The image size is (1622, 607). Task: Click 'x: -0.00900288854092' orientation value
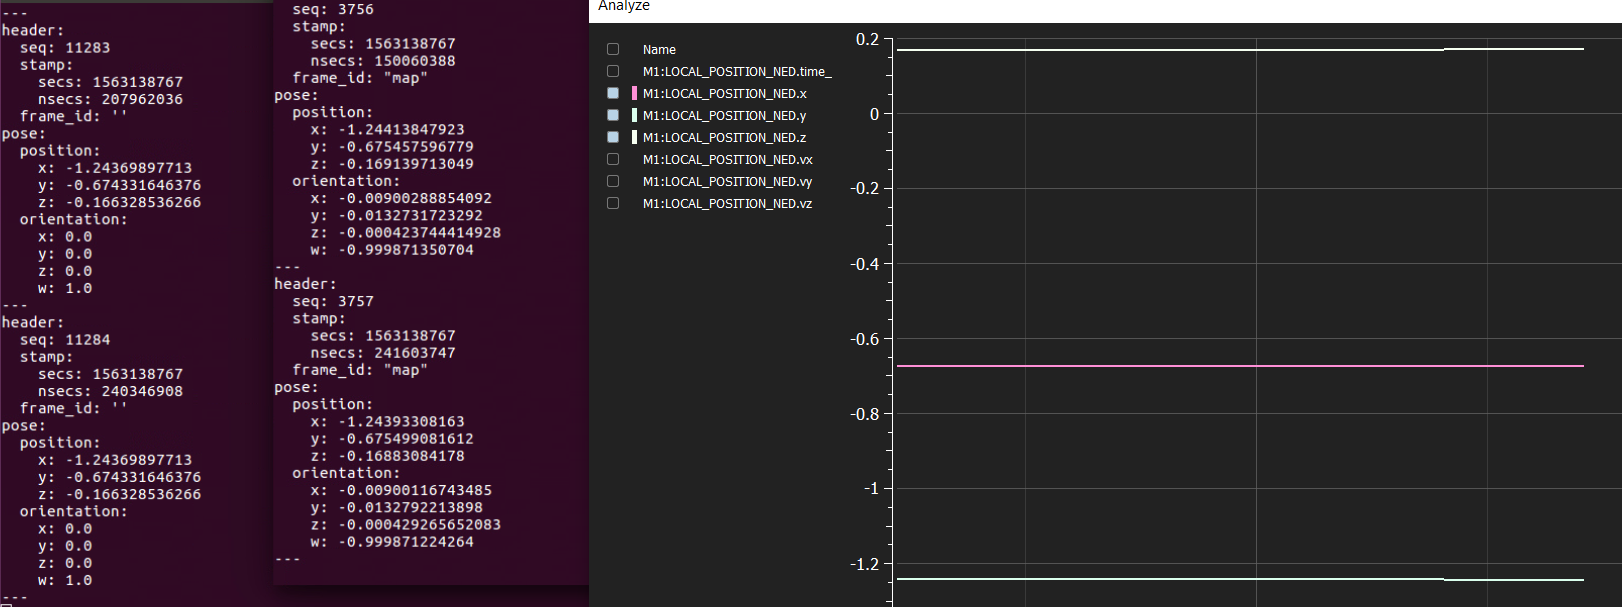pyautogui.click(x=401, y=198)
